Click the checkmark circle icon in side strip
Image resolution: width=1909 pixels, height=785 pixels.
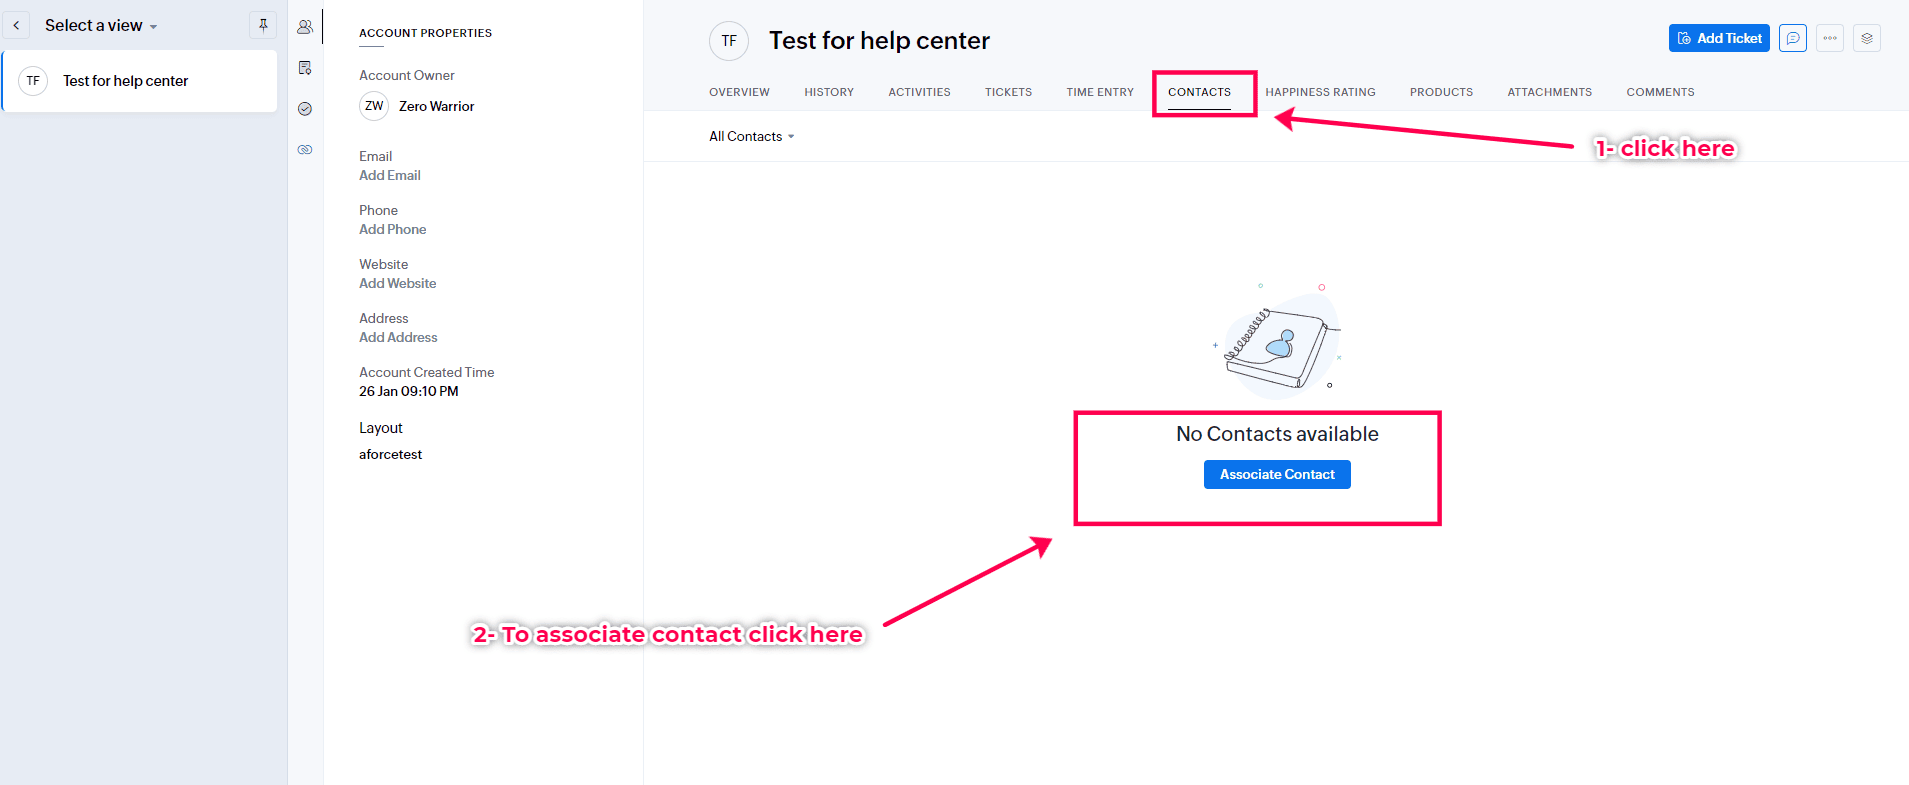point(305,109)
